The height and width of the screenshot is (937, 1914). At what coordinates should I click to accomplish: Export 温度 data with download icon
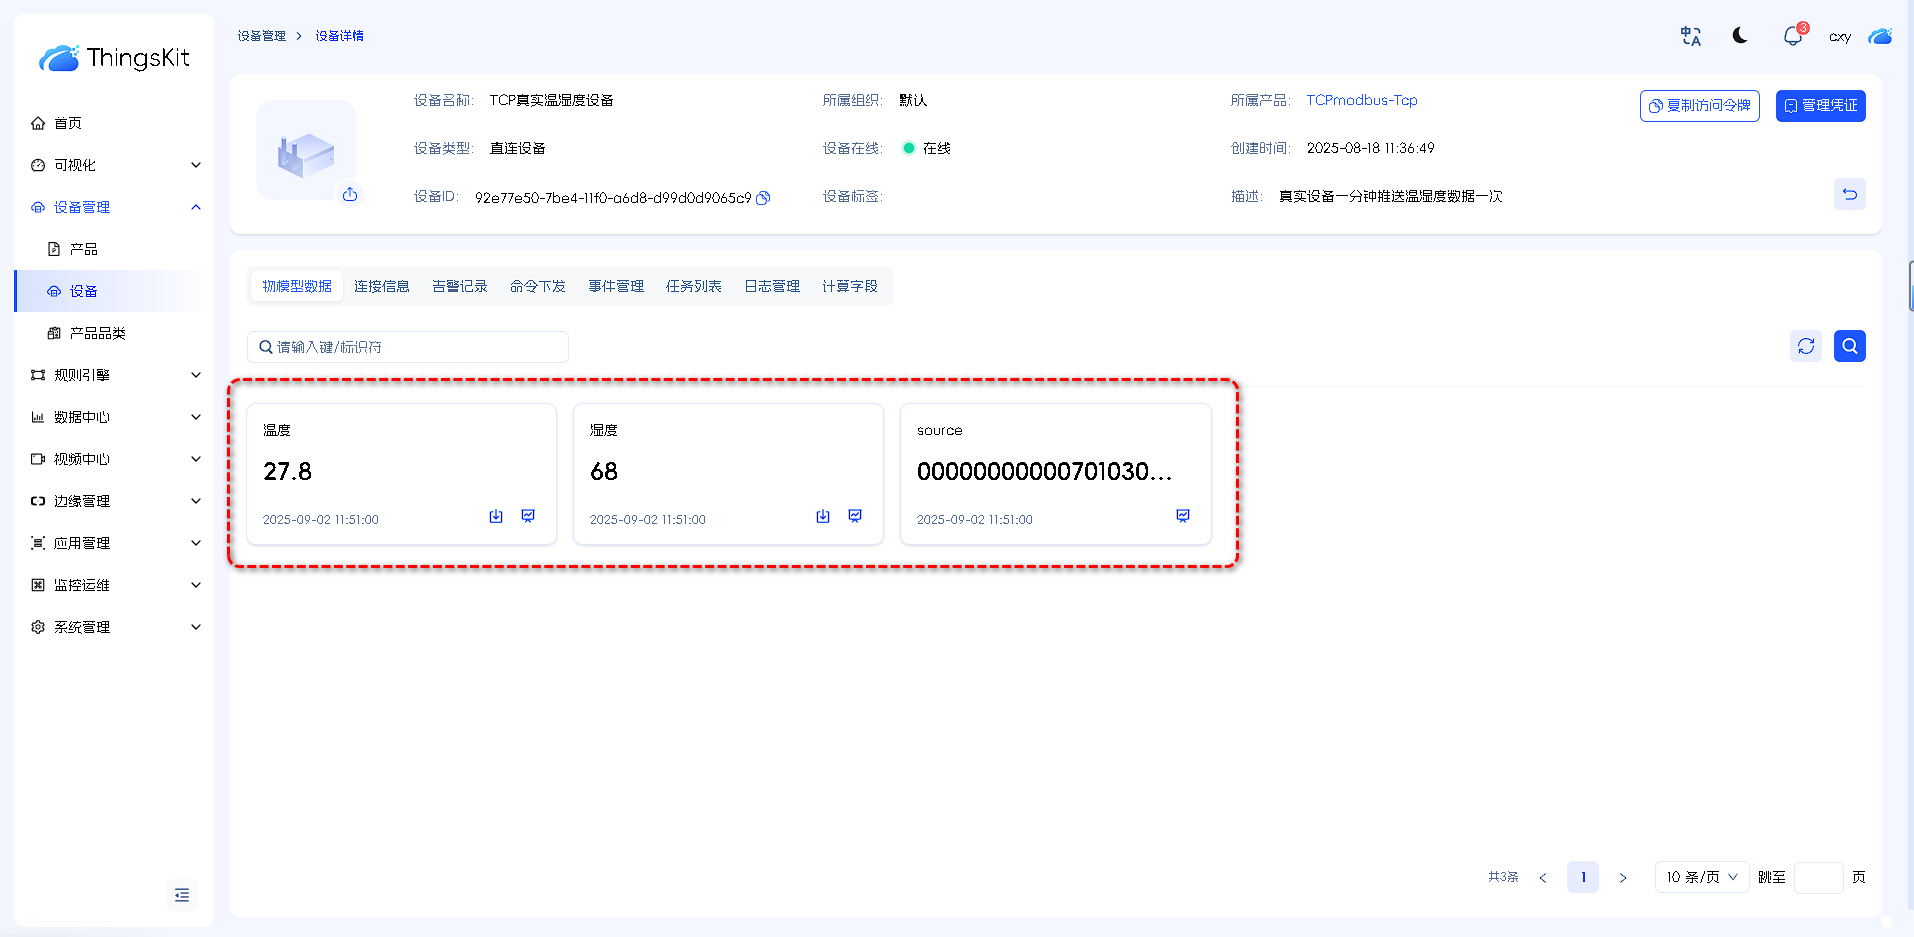pos(496,517)
